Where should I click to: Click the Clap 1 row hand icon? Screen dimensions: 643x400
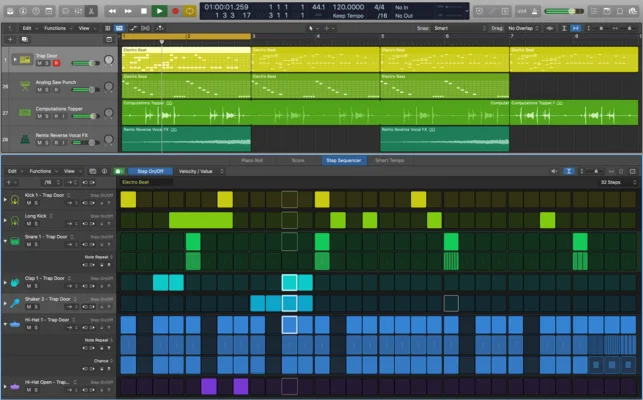[x=16, y=282]
